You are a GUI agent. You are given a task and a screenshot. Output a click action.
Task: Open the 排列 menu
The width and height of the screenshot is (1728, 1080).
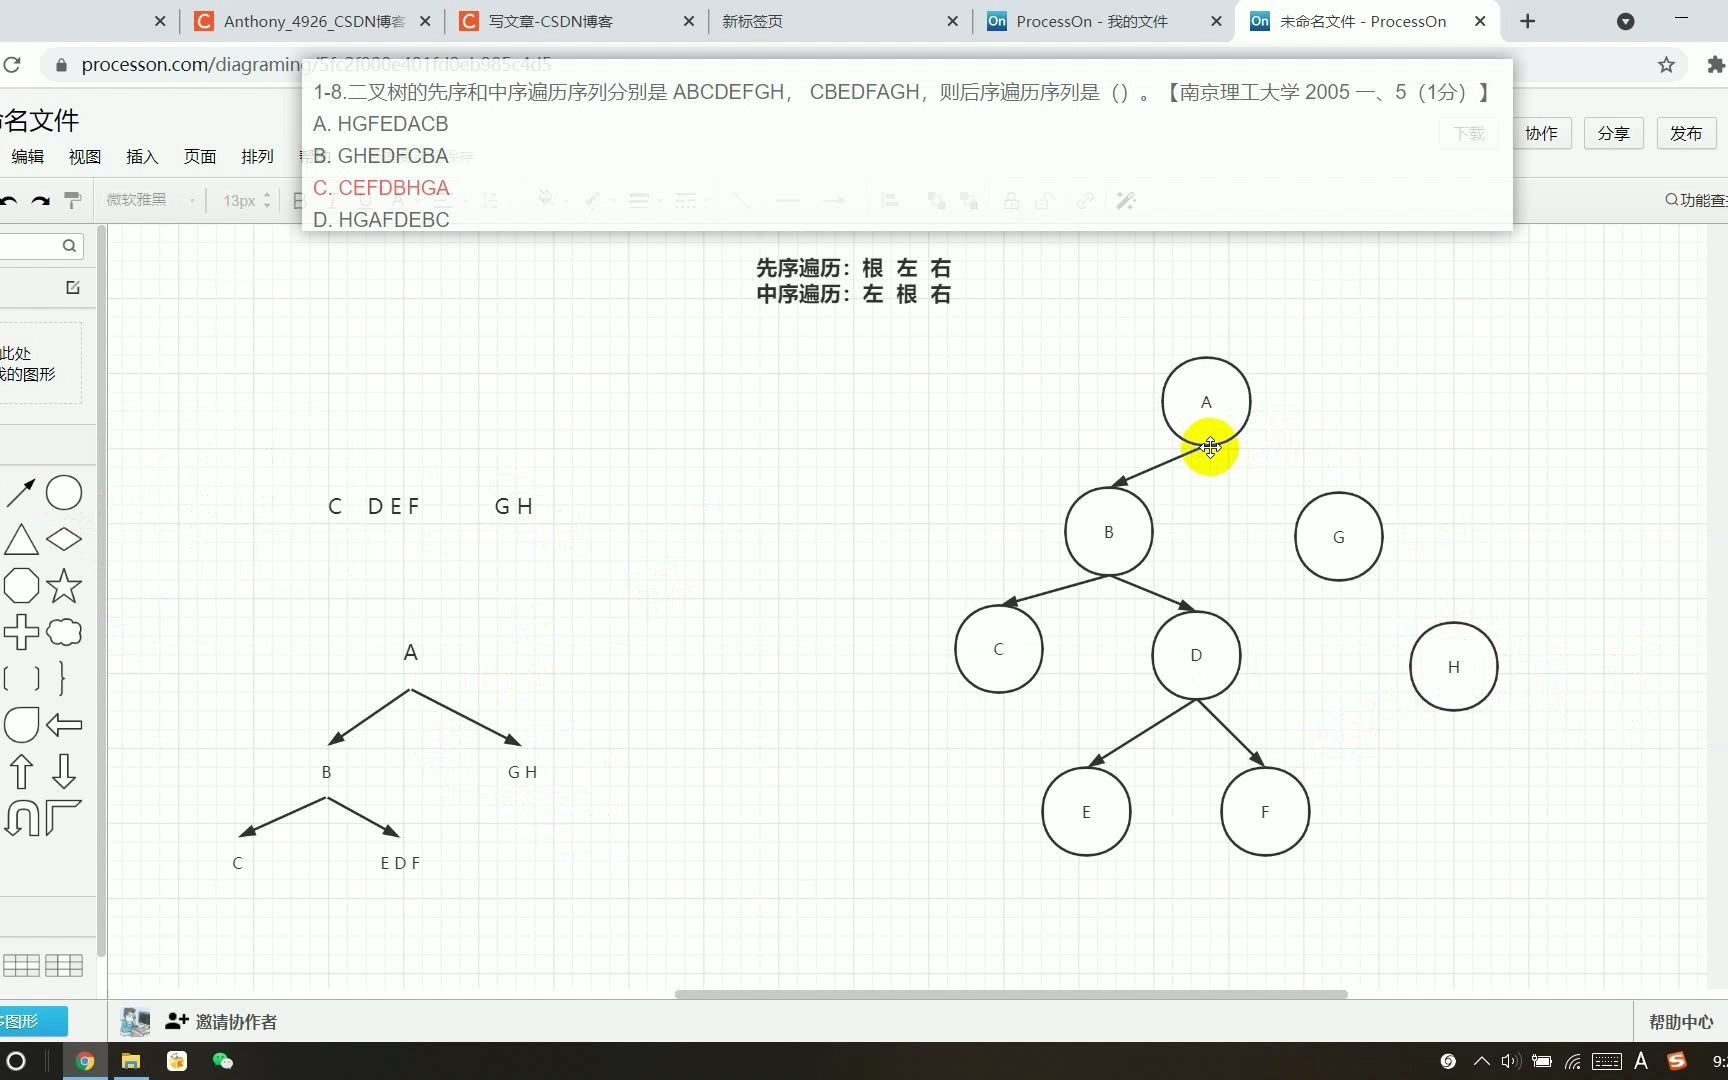click(x=257, y=156)
